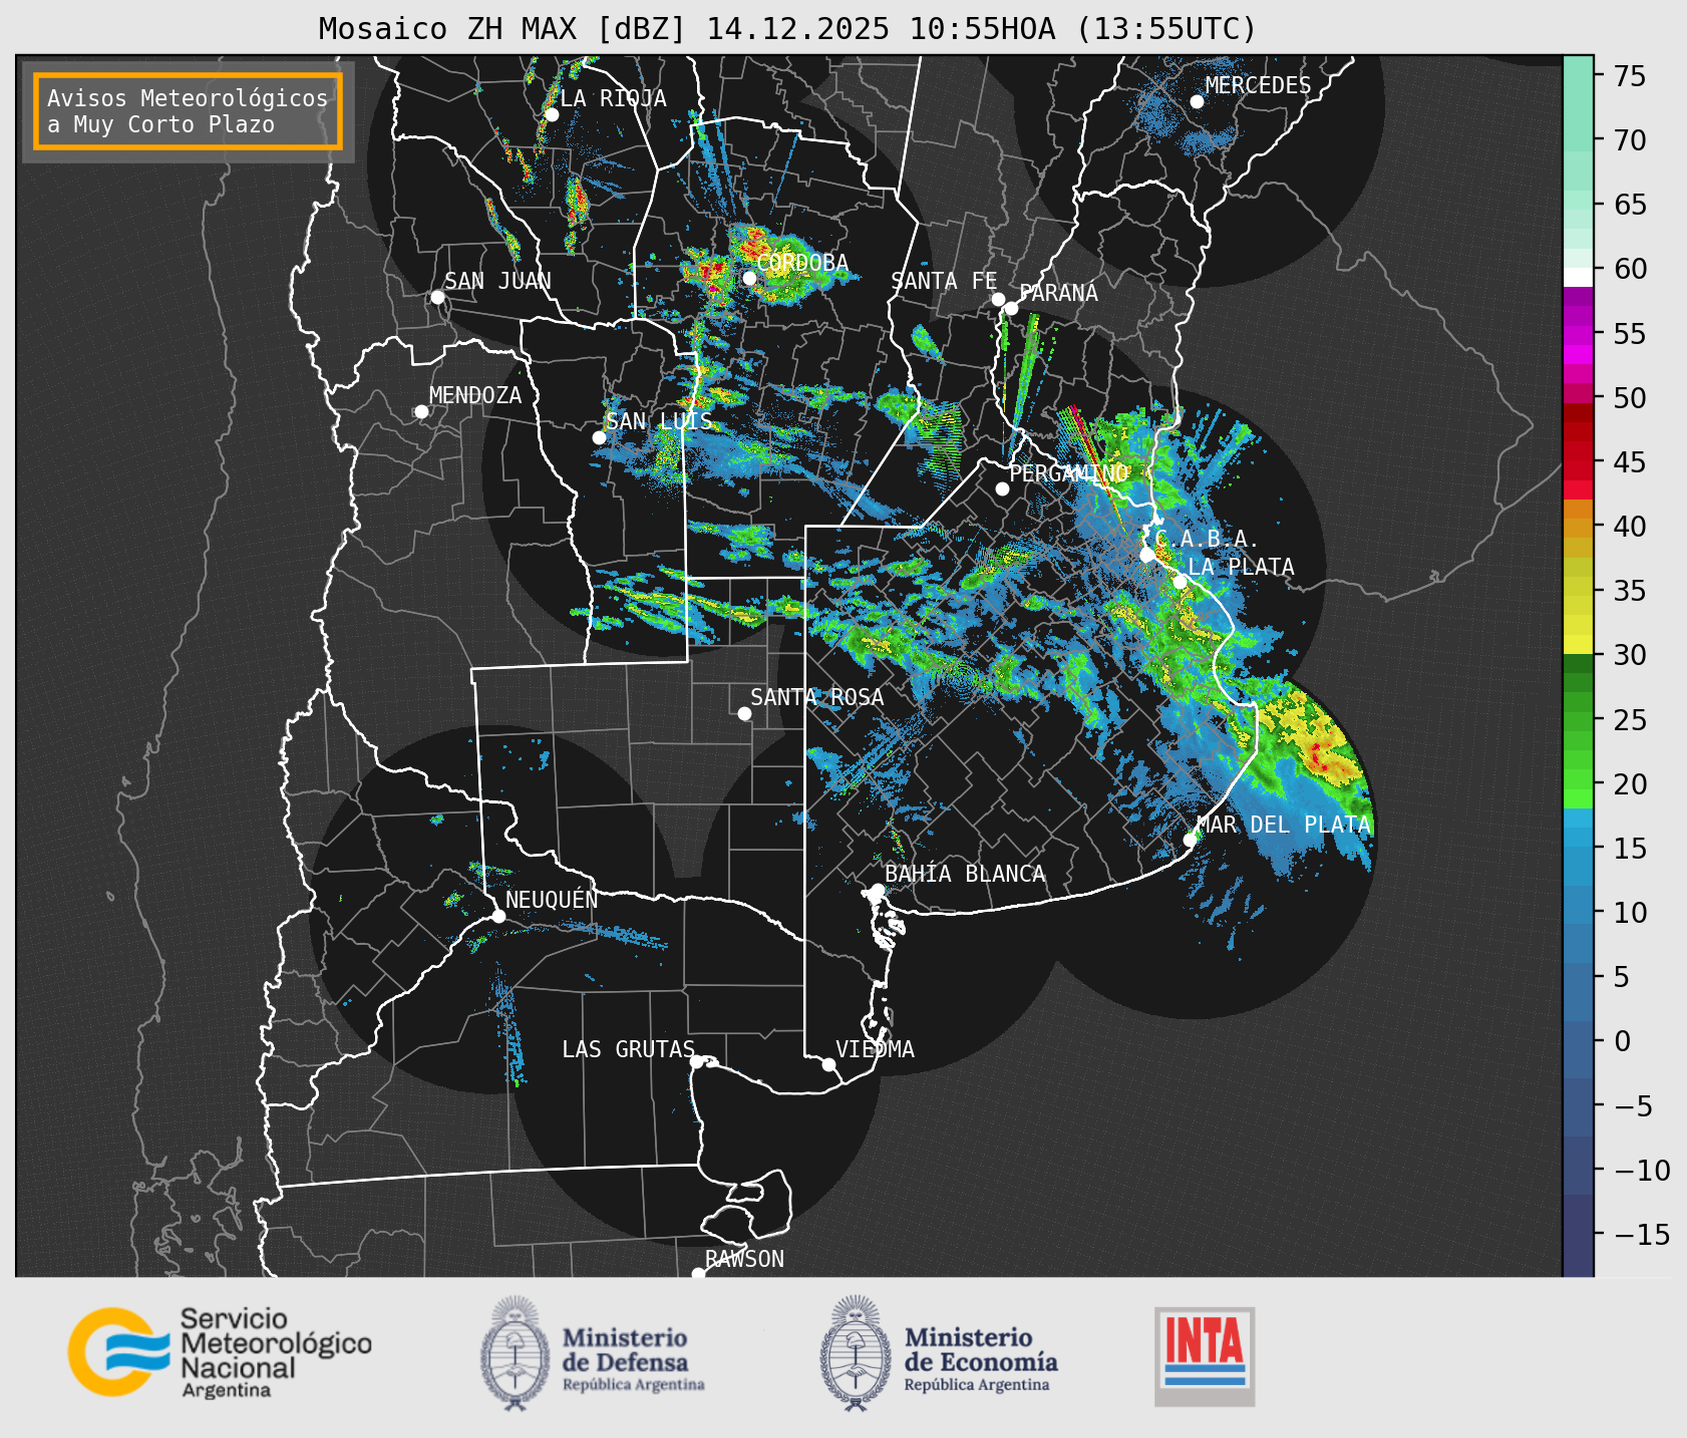Click the BAHÍA BLANCA map label
1687x1438 pixels.
[965, 874]
